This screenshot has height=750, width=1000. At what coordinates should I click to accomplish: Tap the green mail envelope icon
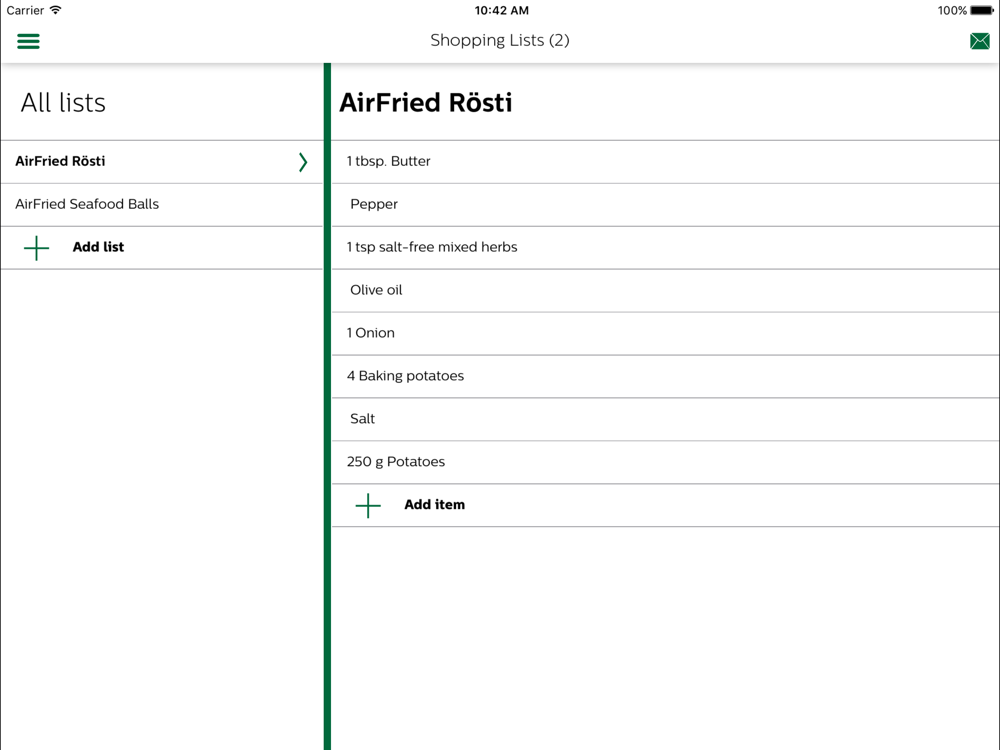click(x=980, y=41)
